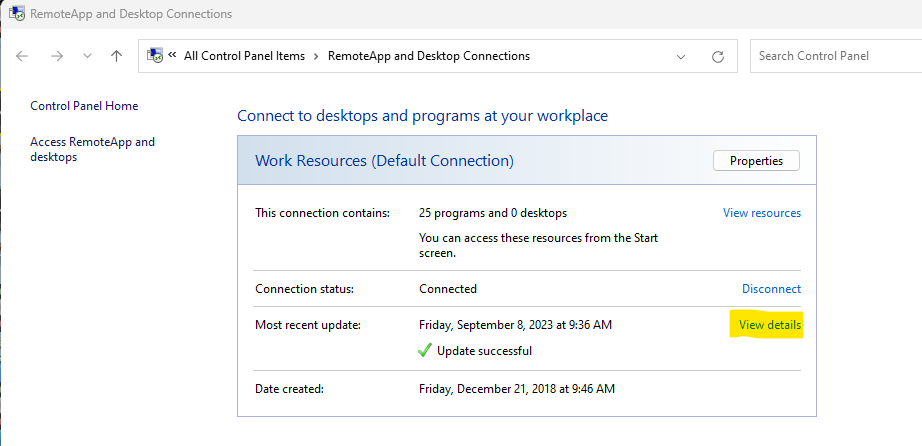922x446 pixels.
Task: Click the 'This connection contains:' label
Action: tap(323, 213)
